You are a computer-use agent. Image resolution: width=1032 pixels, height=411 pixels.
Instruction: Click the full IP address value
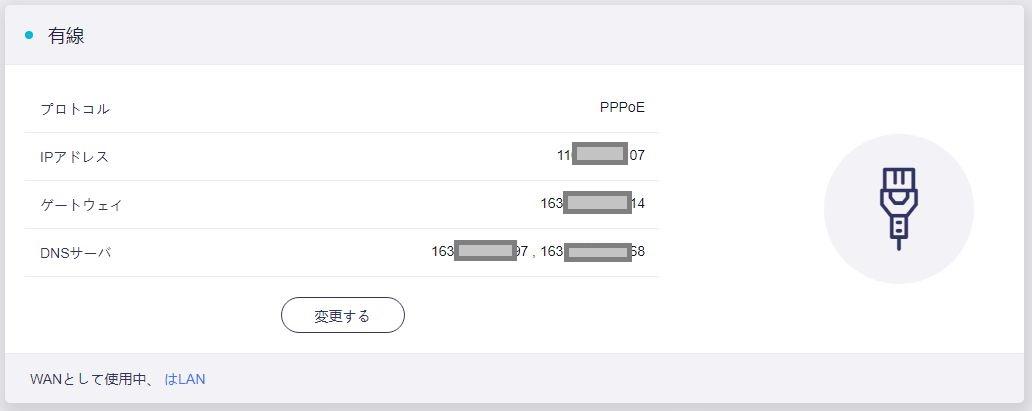[601, 155]
